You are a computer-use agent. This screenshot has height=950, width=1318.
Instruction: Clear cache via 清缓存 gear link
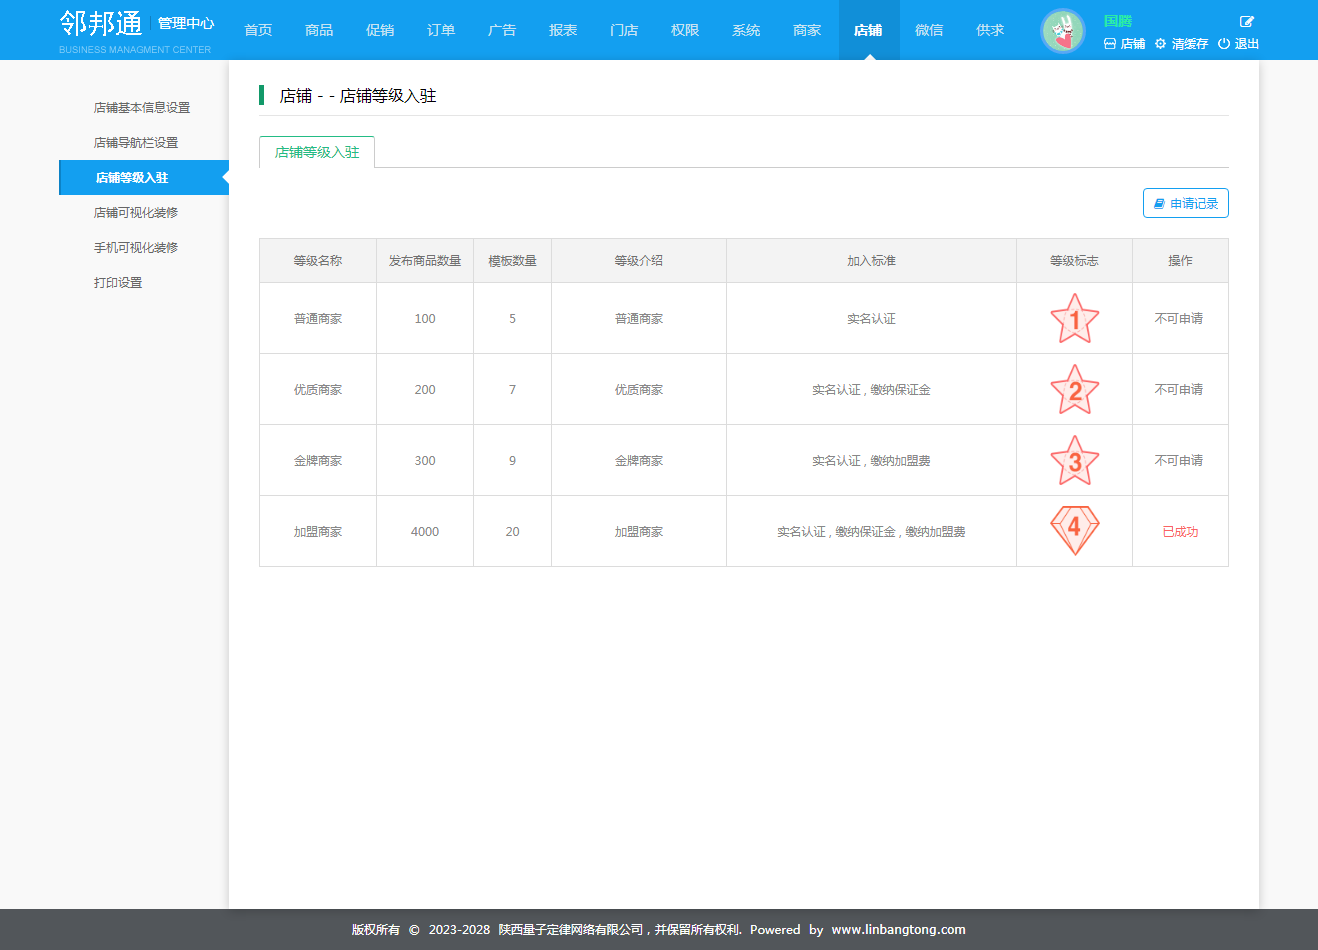tap(1181, 44)
